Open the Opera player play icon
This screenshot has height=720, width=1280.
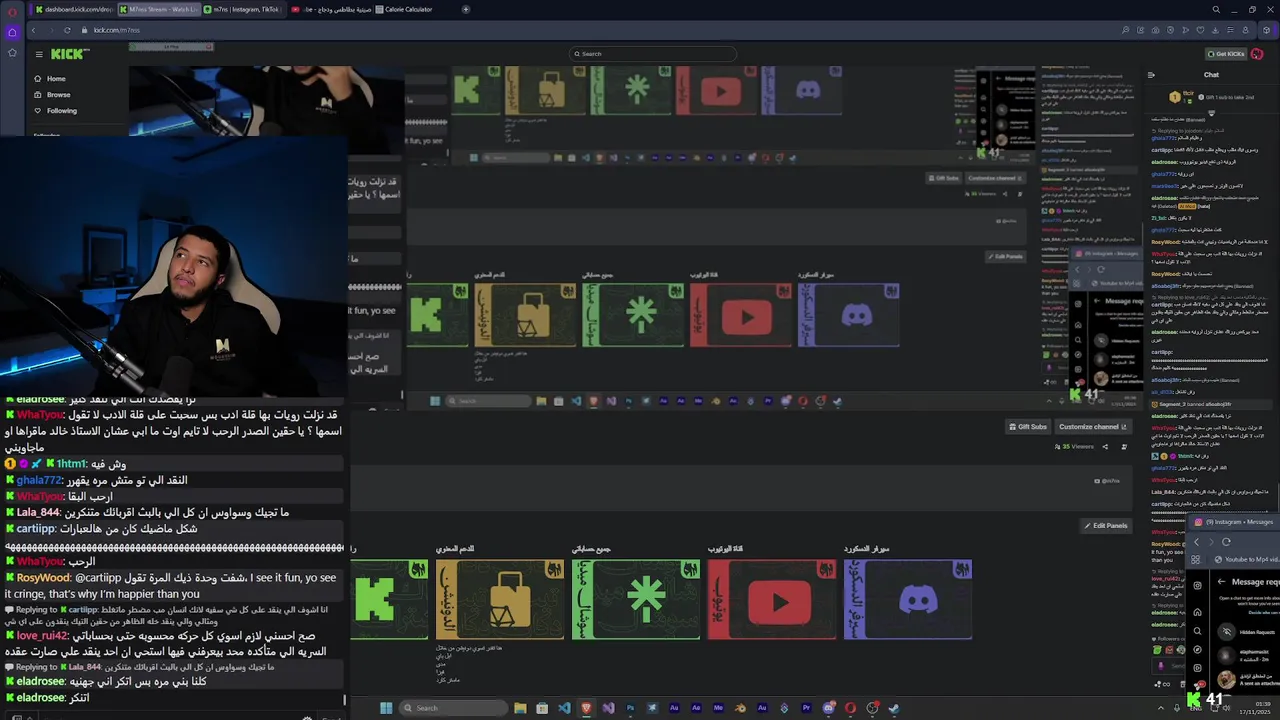pos(1186,30)
